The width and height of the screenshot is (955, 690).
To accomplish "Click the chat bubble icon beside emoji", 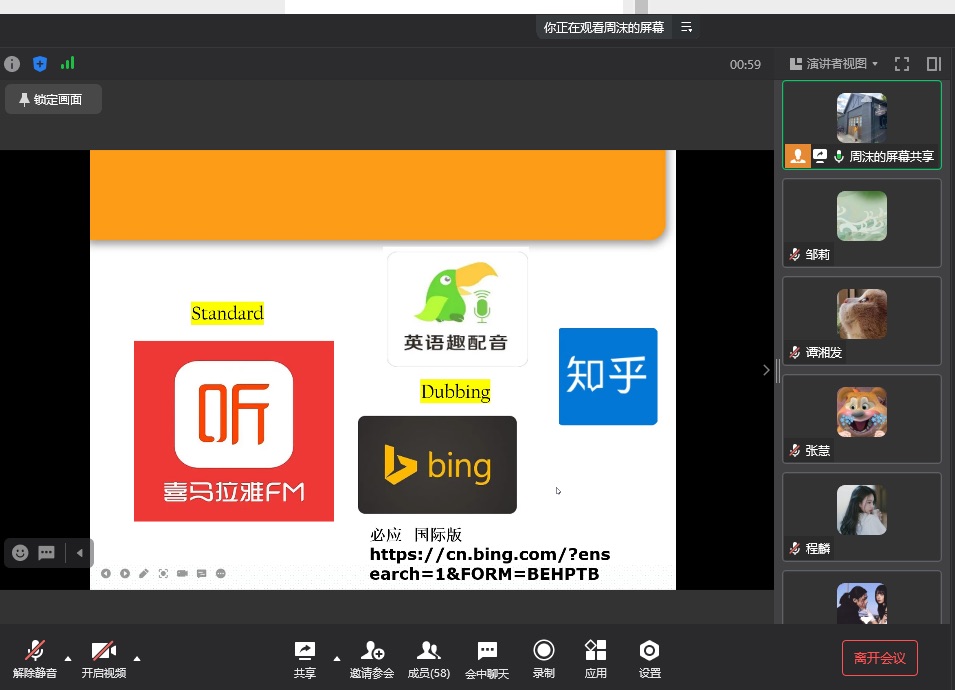I will [46, 552].
